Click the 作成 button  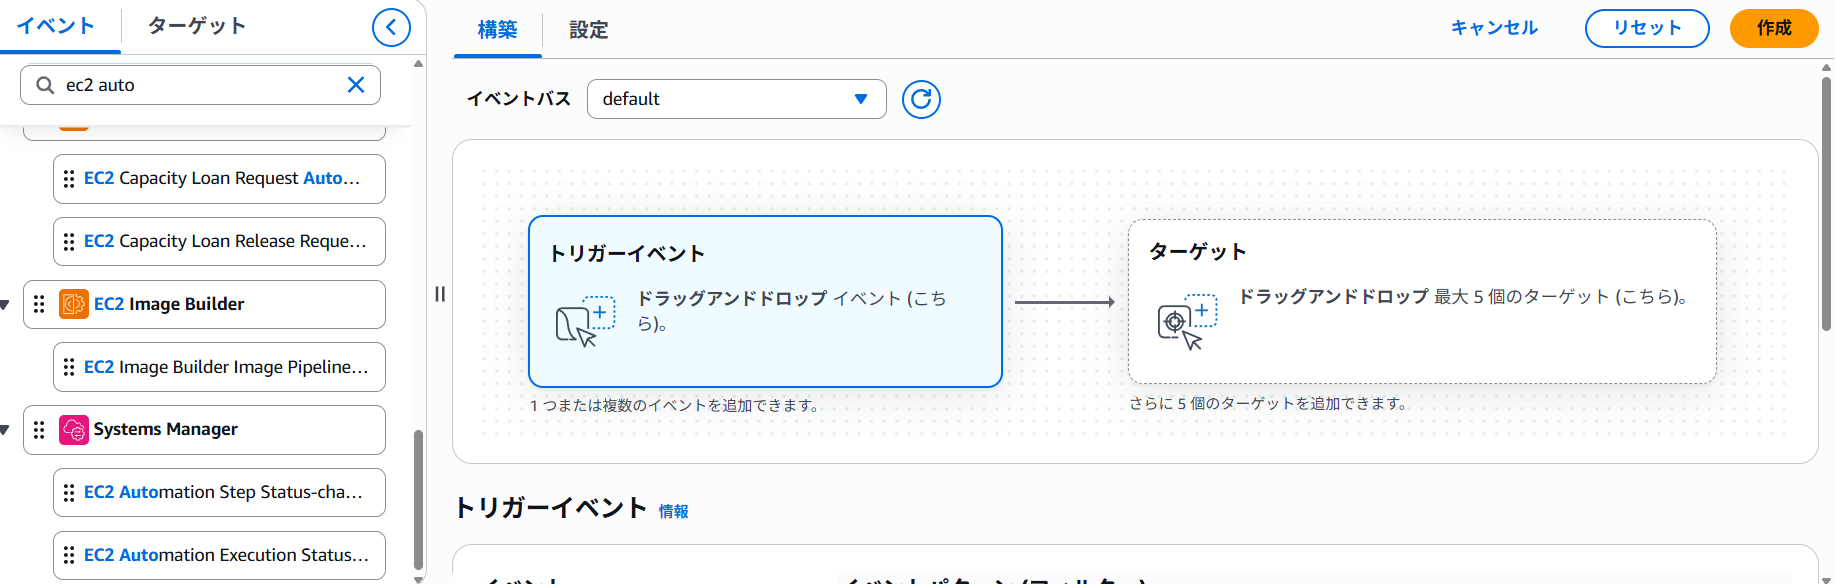[1774, 28]
